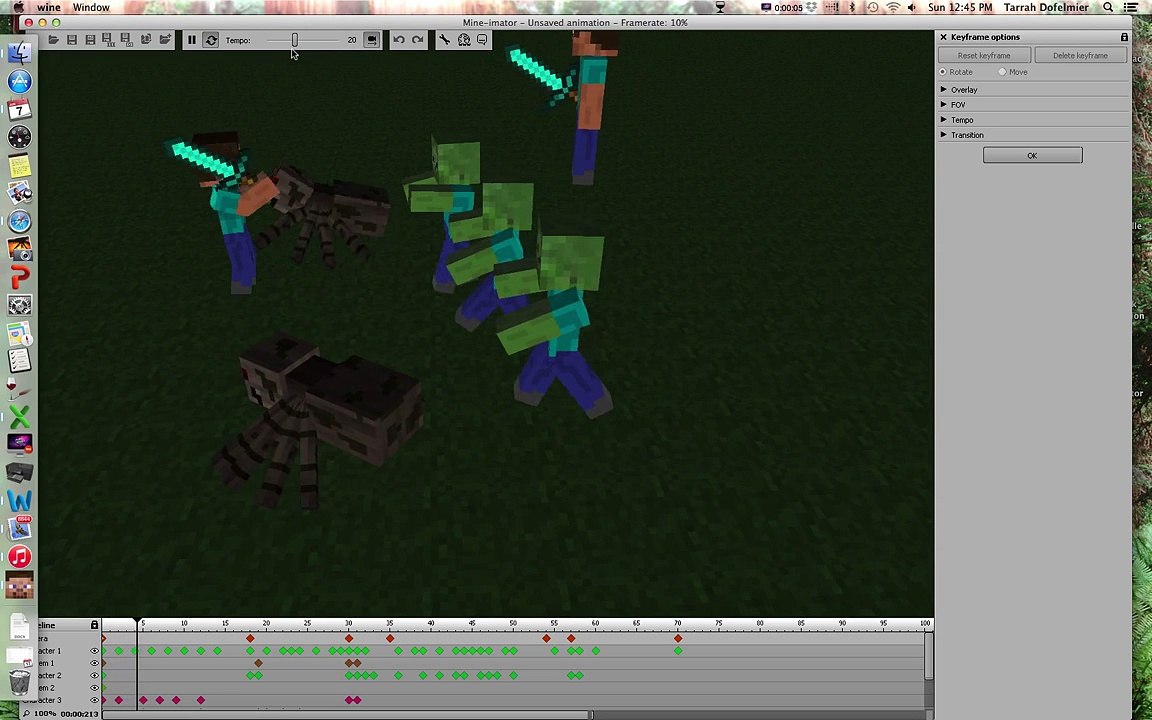Select the Rotate radio button
This screenshot has width=1152, height=720.
pos(943,72)
